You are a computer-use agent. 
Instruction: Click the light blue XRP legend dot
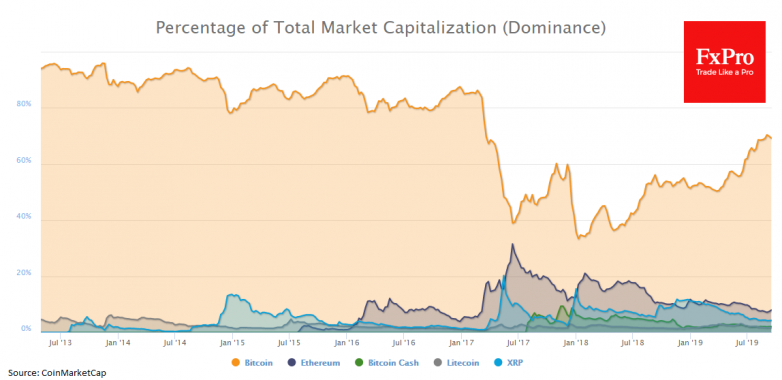(x=498, y=363)
